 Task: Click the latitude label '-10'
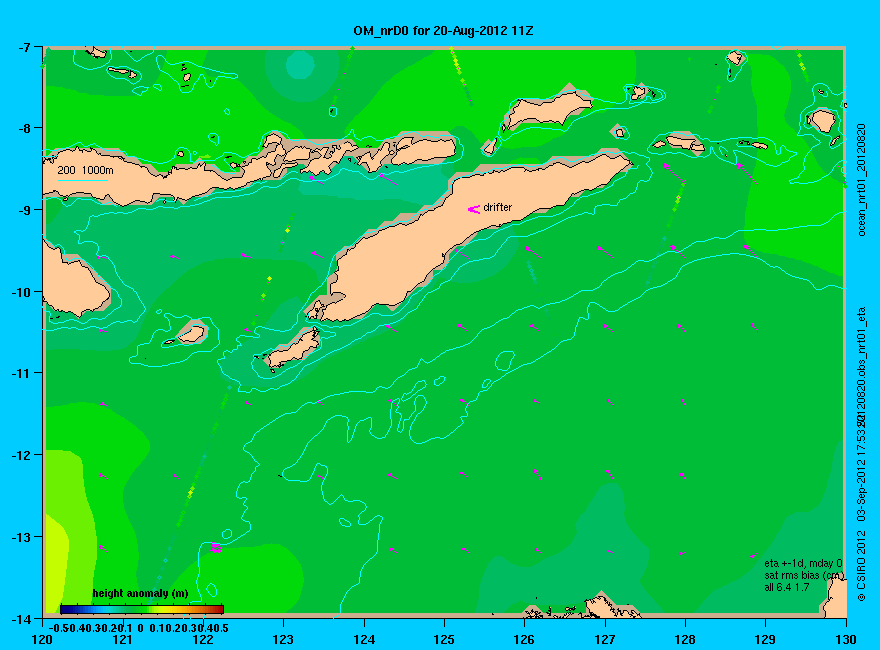pos(20,292)
